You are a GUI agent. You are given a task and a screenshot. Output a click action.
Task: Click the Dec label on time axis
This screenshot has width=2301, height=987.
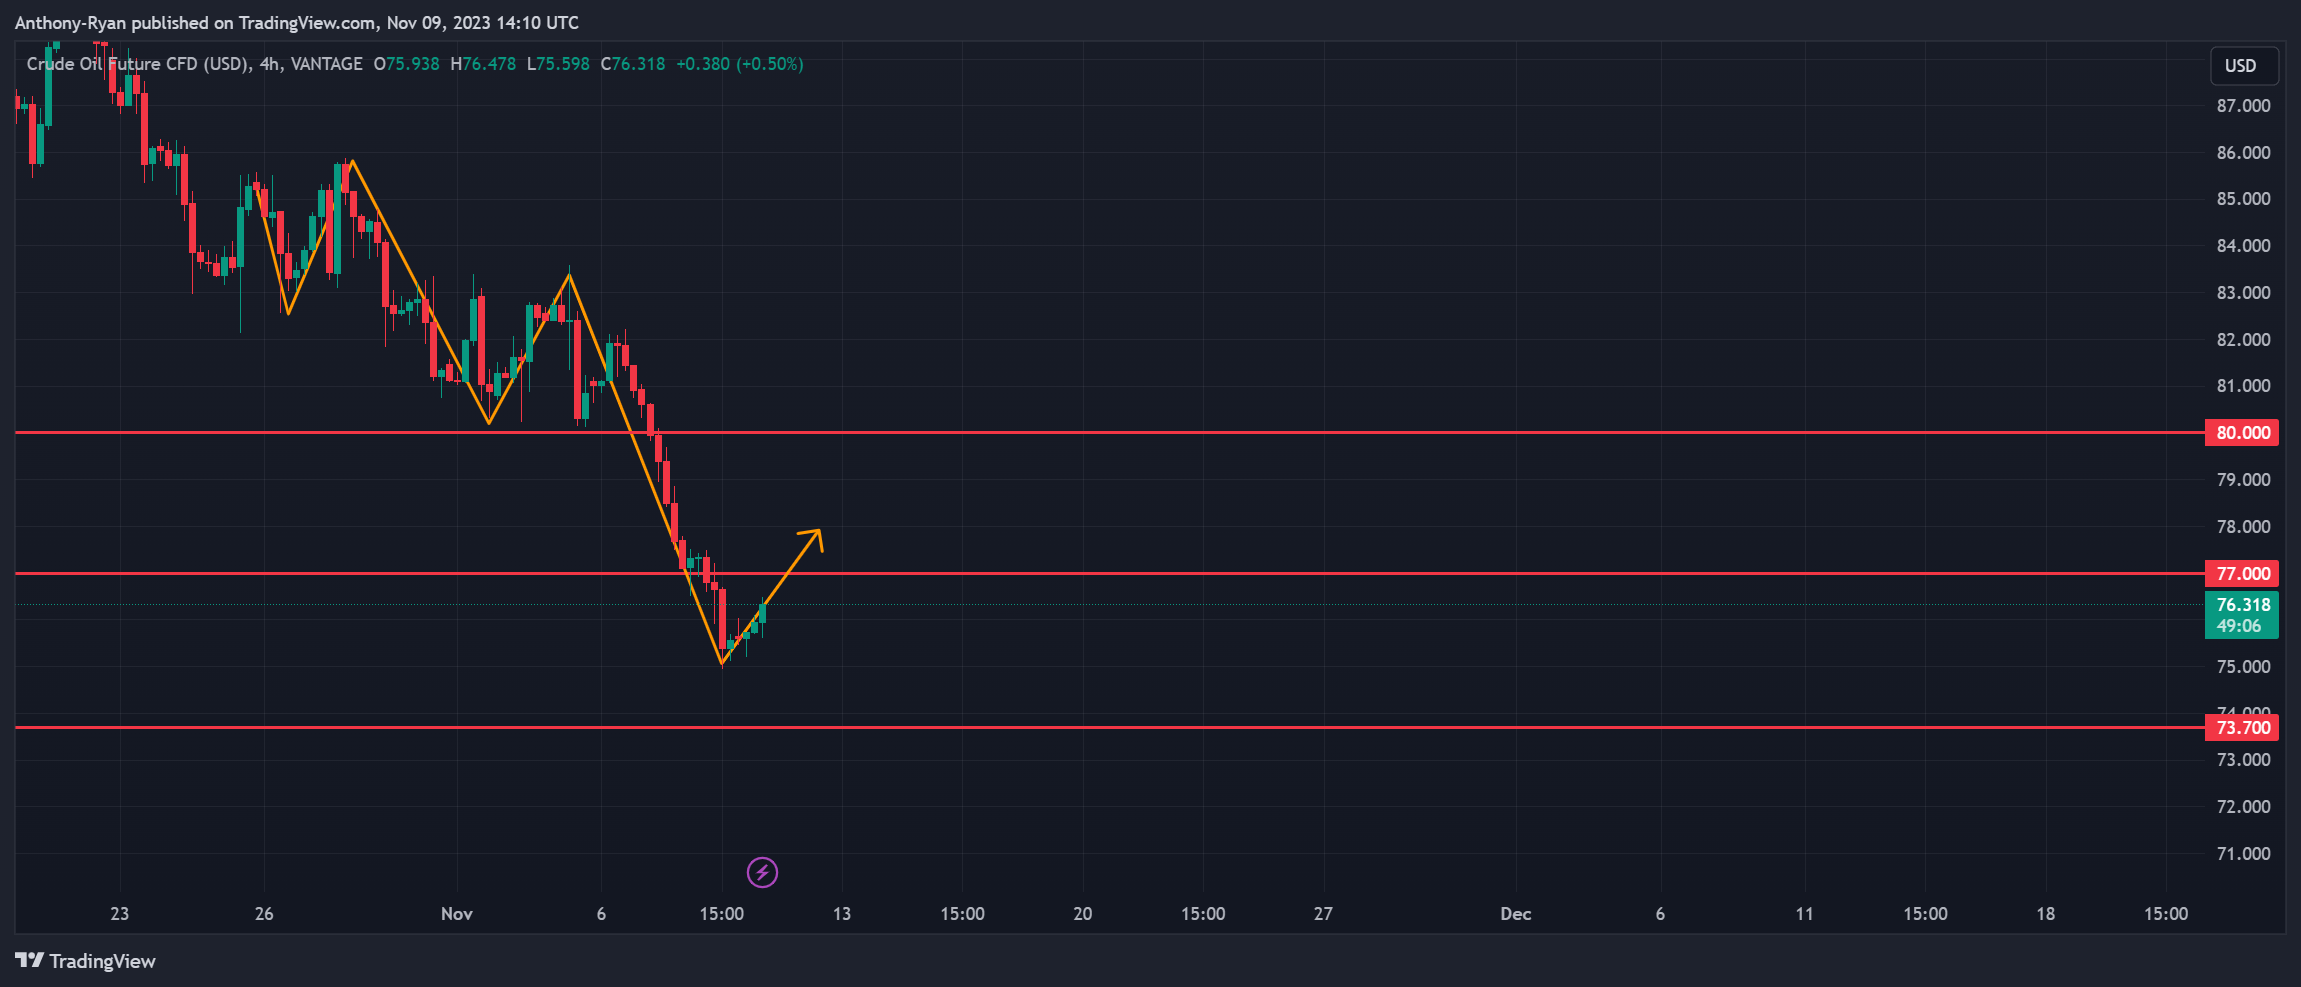[x=1516, y=914]
